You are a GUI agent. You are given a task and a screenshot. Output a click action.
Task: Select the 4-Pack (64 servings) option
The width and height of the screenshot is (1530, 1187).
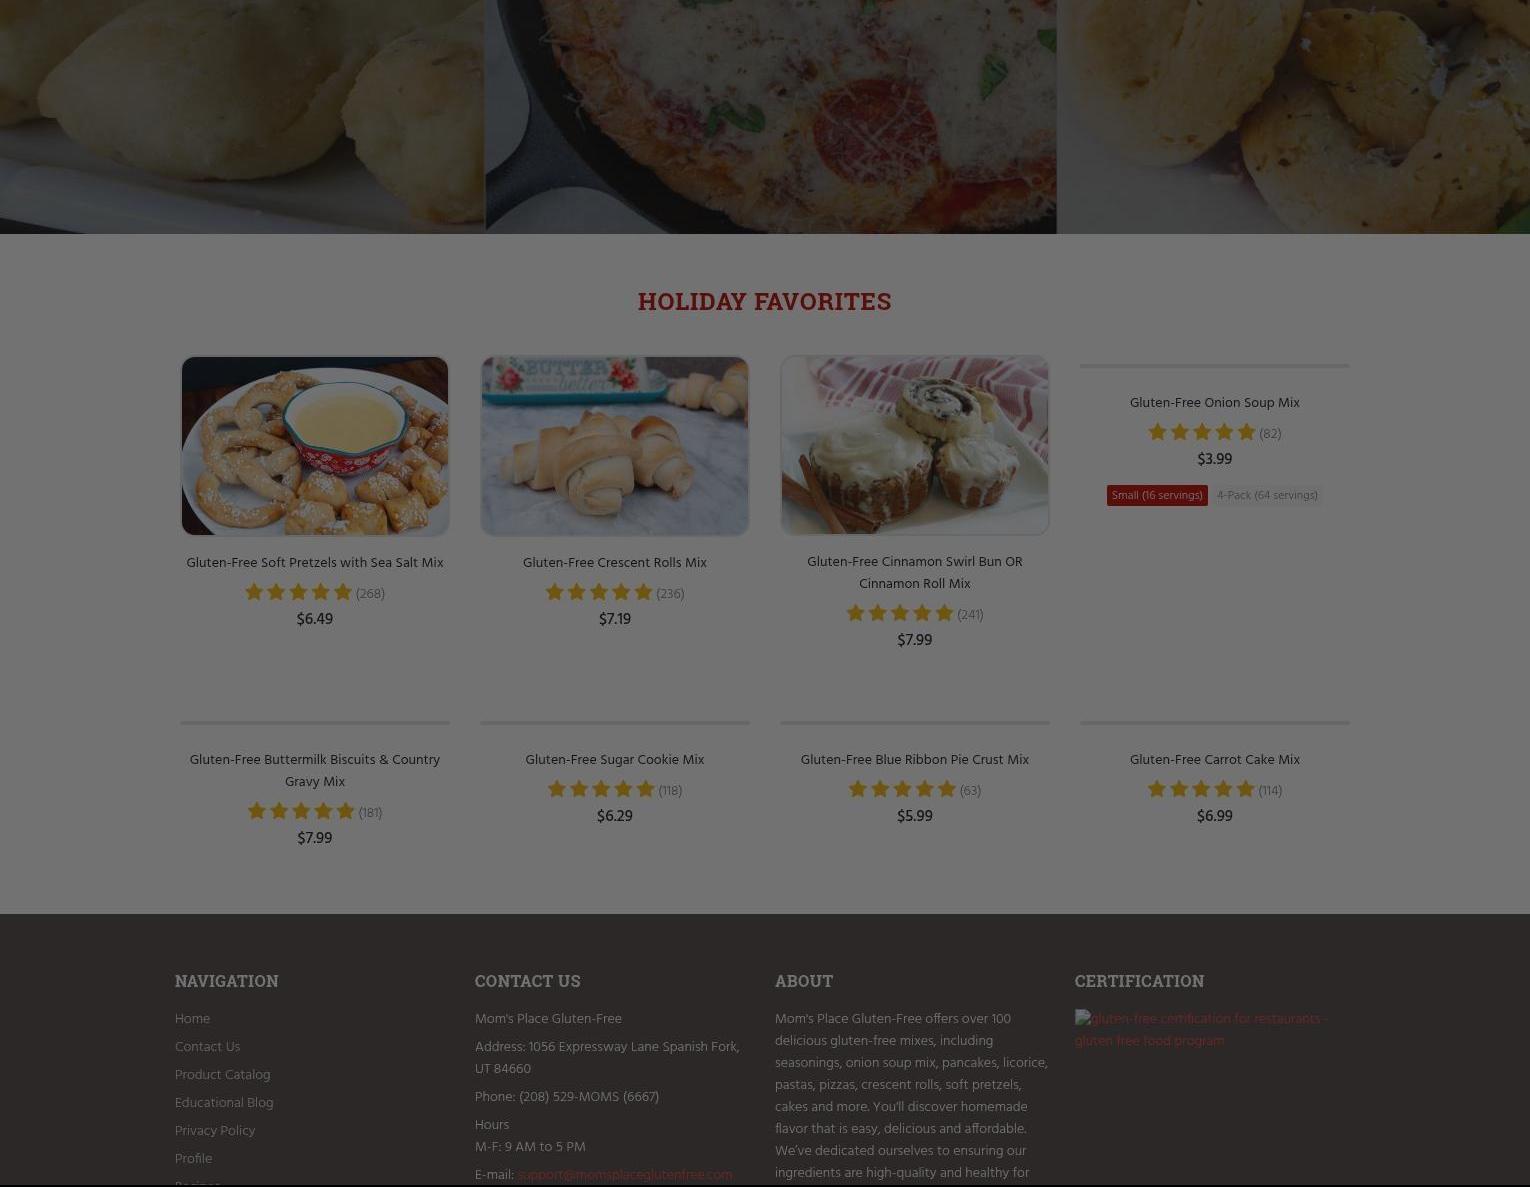[1267, 496]
